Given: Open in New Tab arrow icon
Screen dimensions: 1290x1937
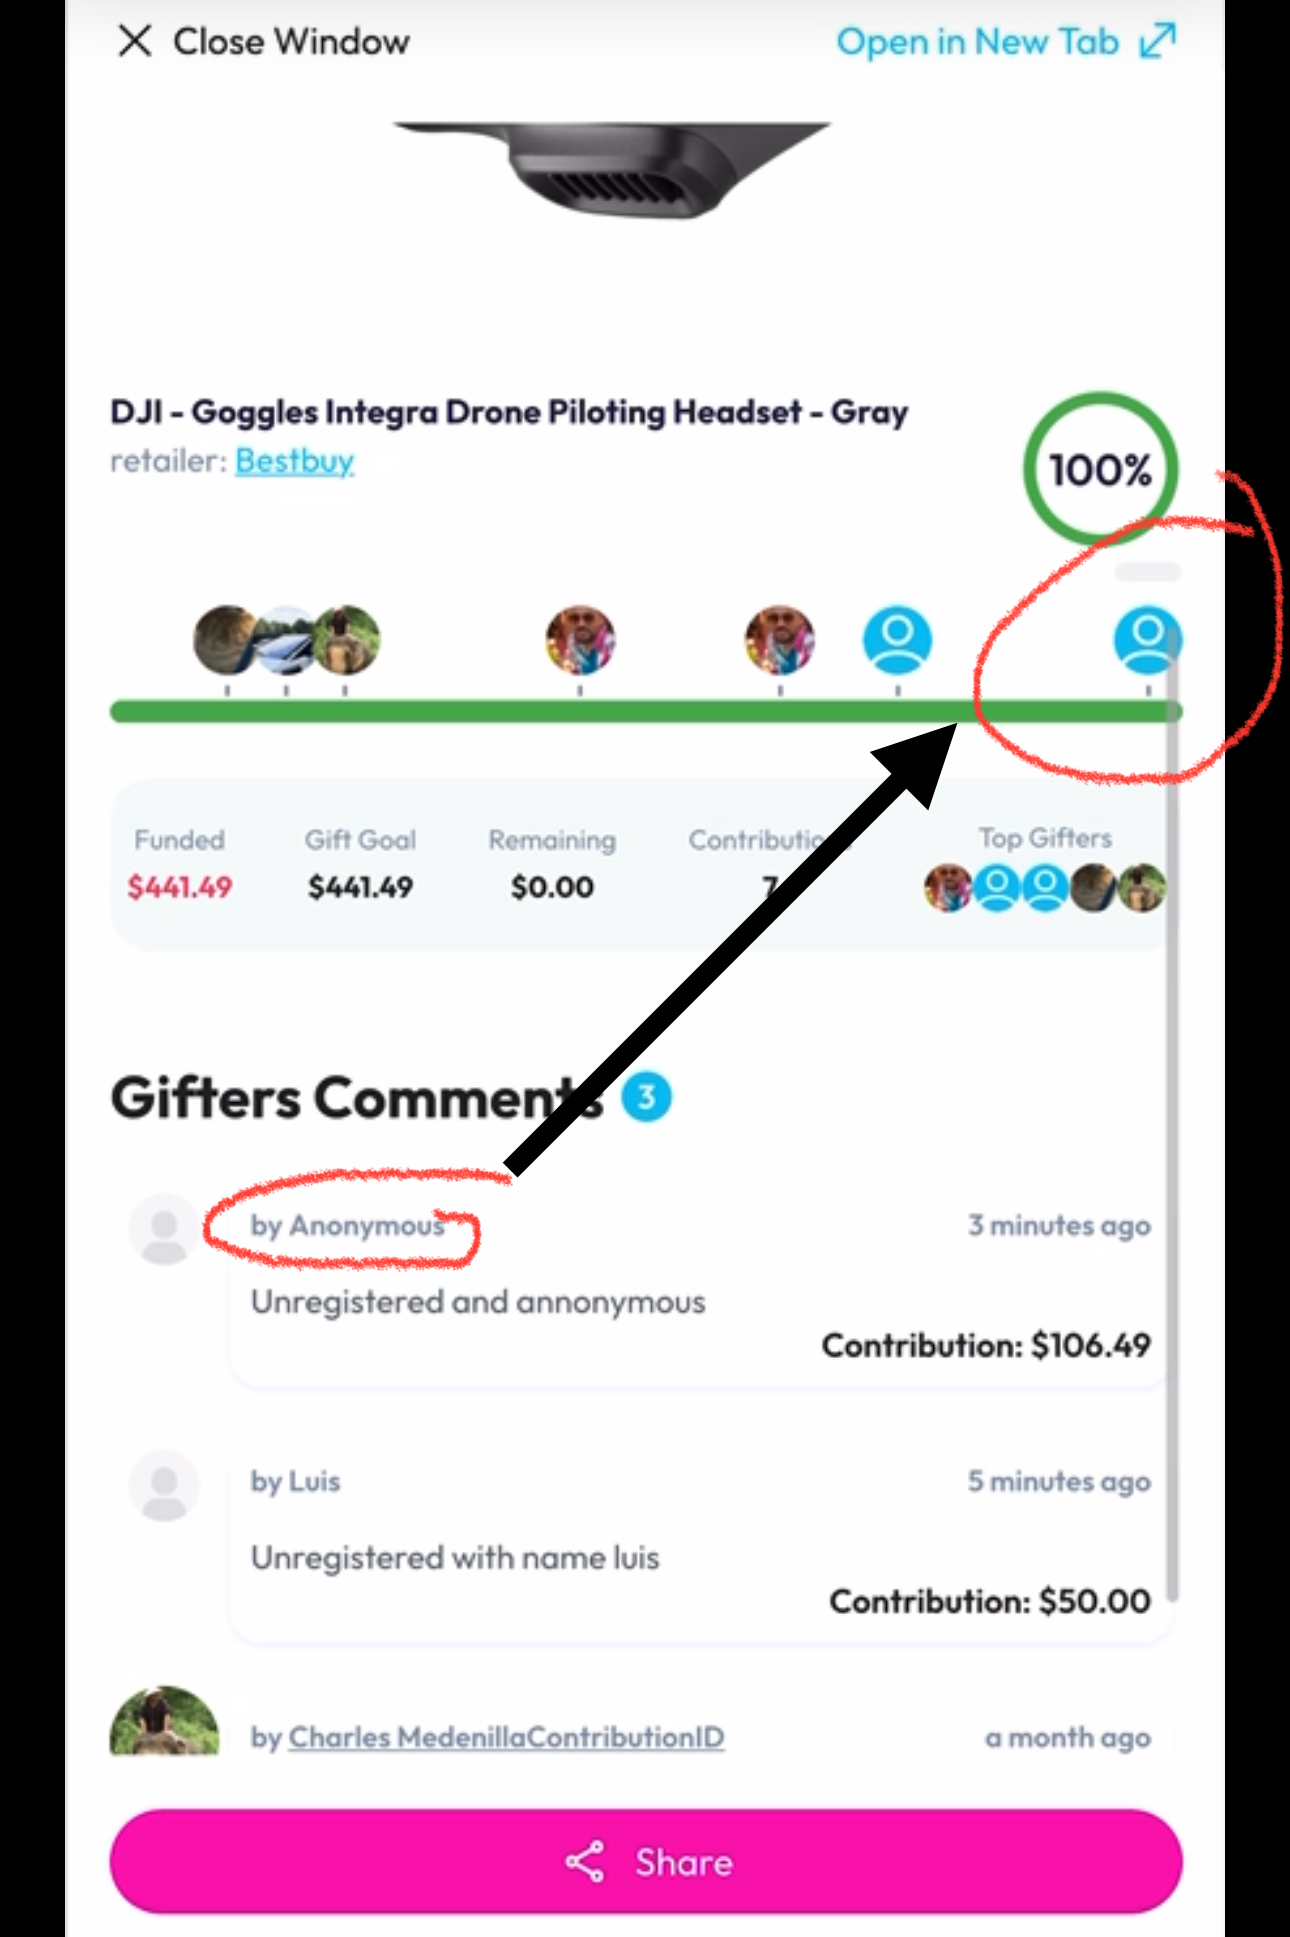Looking at the screenshot, I should [x=1158, y=41].
